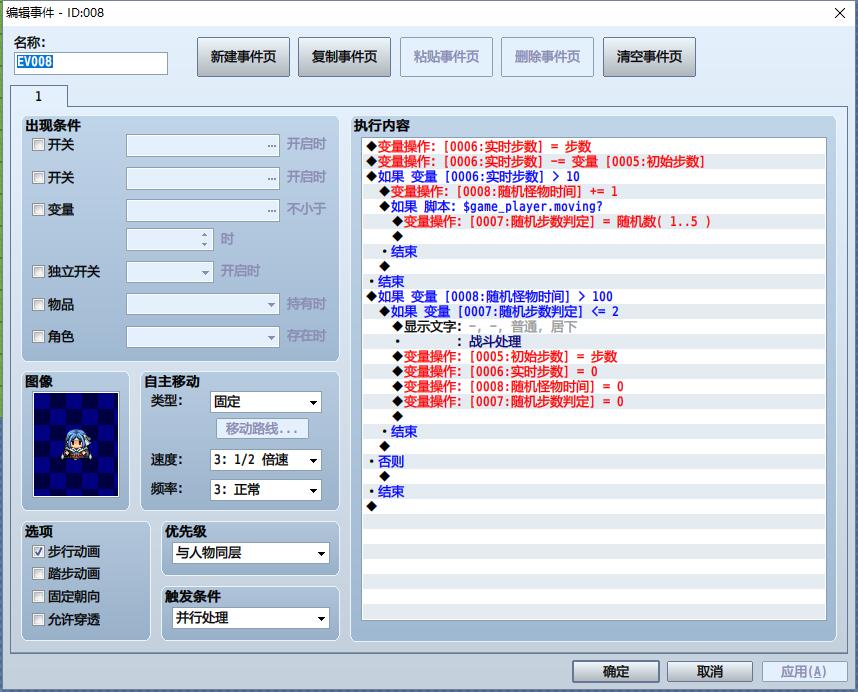The height and width of the screenshot is (692, 858).
Task: Enable the 角色 condition checkbox
Action: [38, 336]
